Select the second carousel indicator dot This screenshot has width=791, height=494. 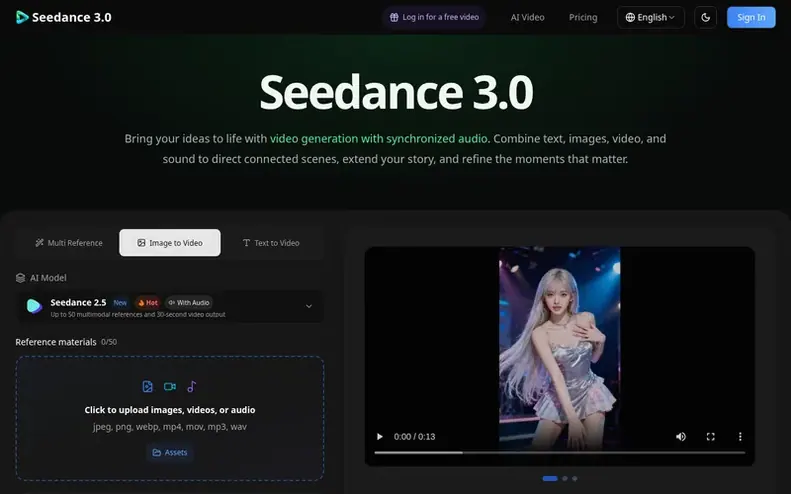(x=565, y=478)
